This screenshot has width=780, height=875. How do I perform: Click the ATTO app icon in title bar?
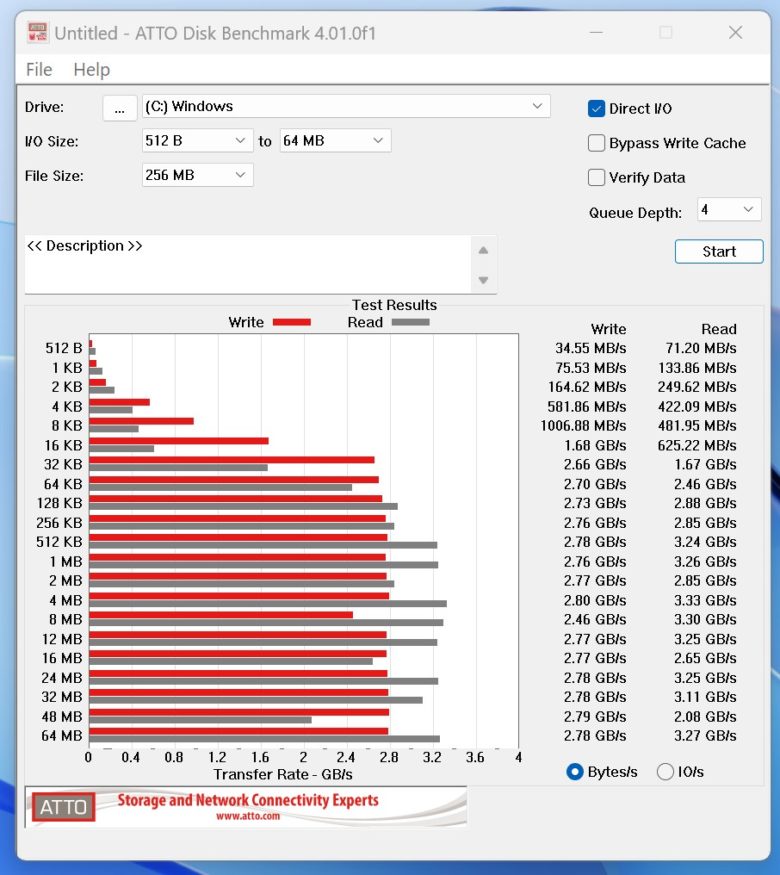[37, 32]
